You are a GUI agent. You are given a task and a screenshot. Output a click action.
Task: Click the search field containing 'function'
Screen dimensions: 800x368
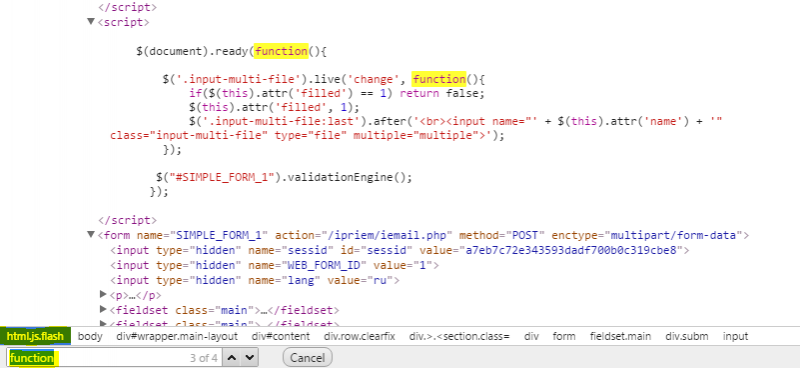coord(115,358)
